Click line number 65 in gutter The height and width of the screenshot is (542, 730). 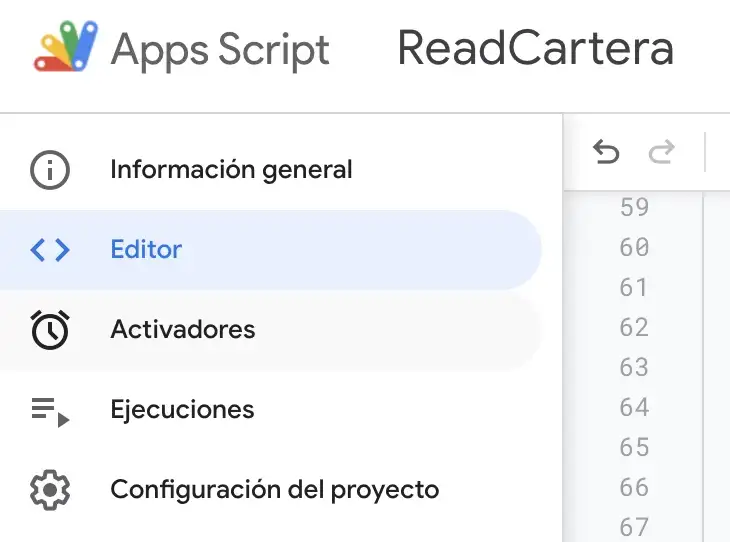click(634, 447)
